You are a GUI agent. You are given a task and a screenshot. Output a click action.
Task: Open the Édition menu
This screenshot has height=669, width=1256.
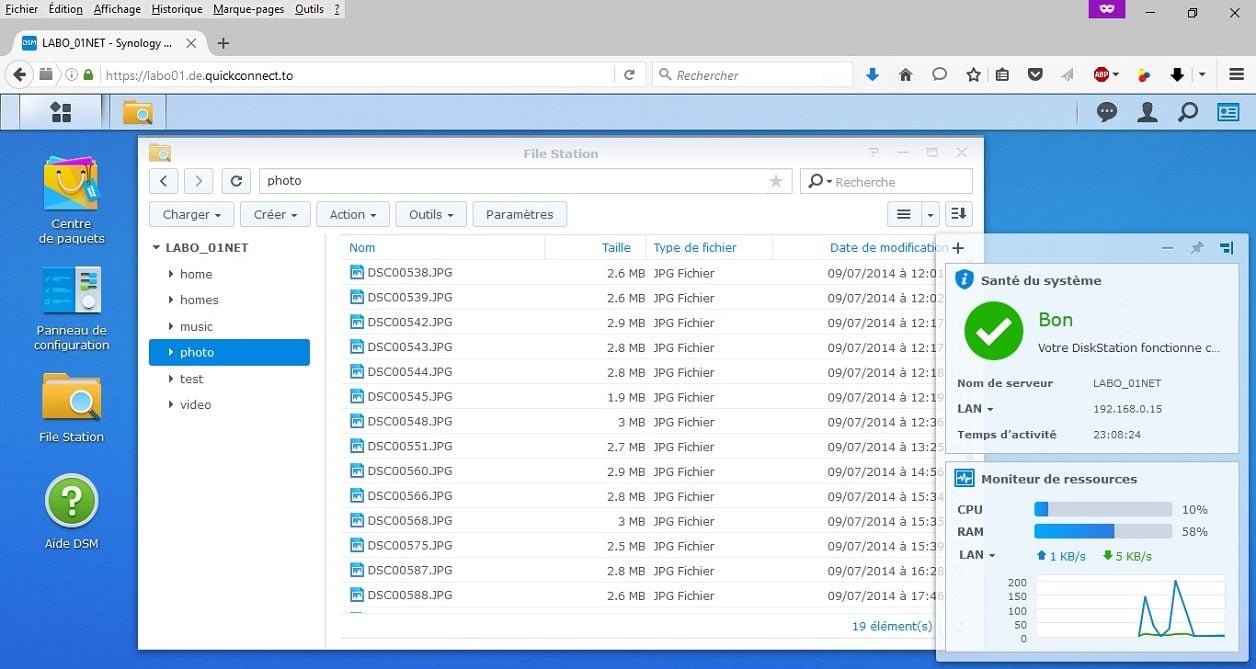tap(66, 9)
